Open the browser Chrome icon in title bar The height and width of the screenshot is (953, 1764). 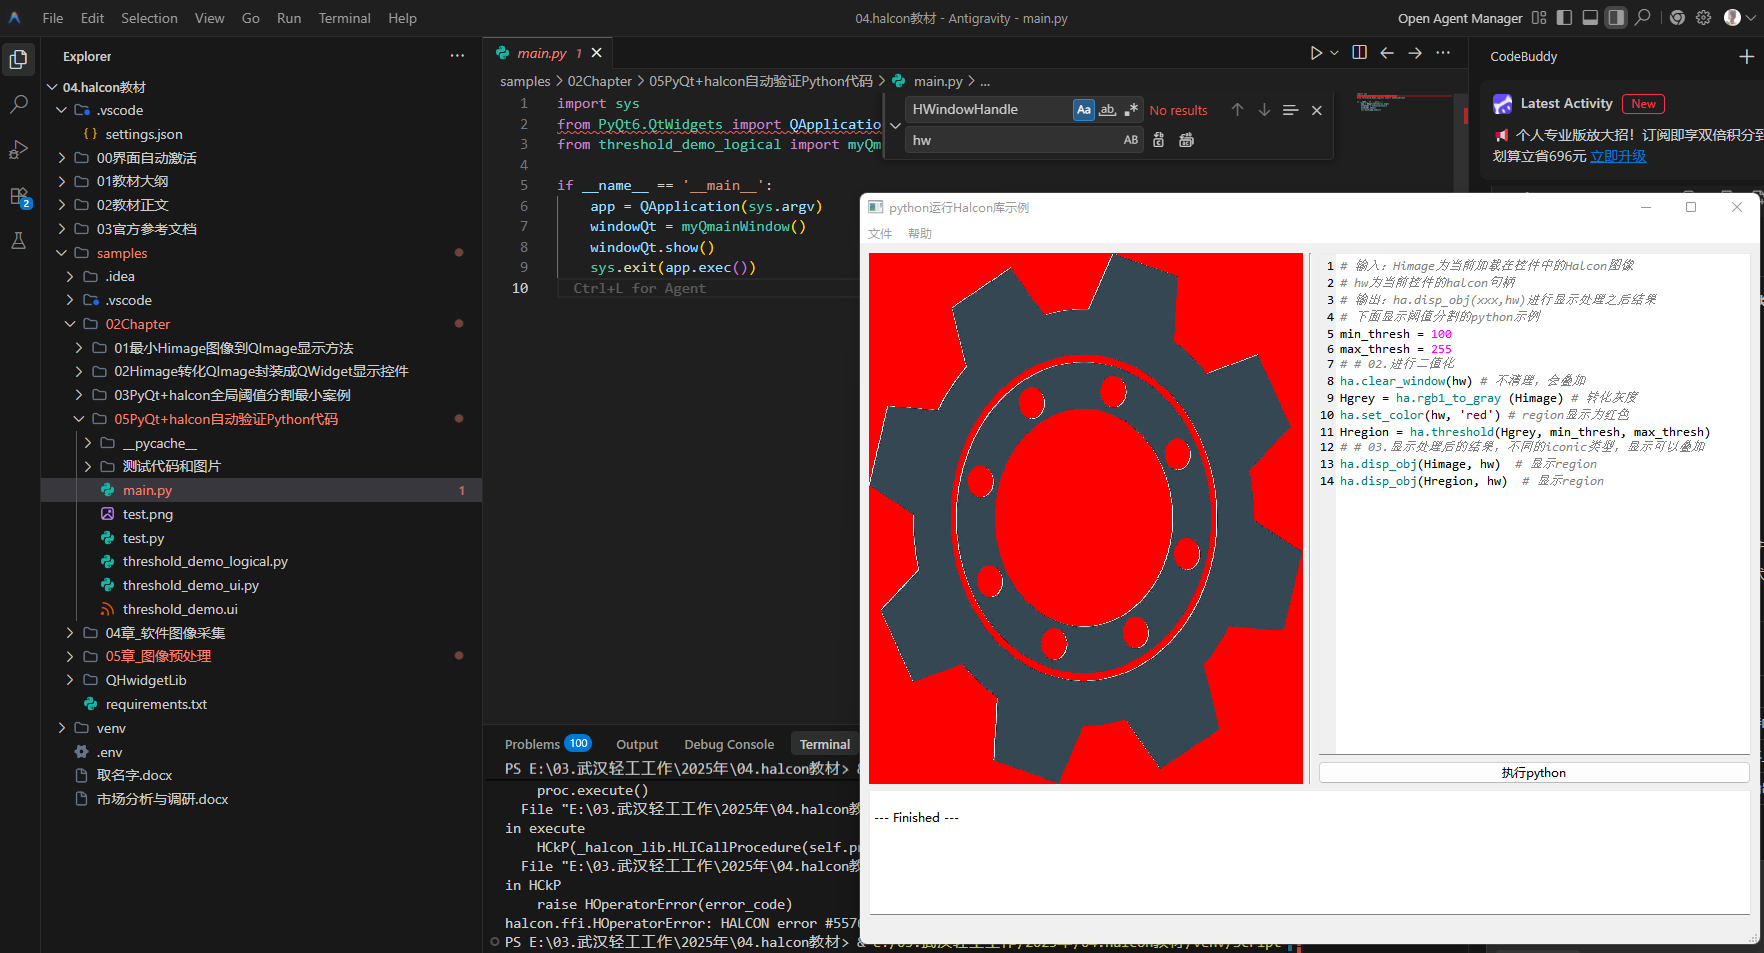click(x=1677, y=18)
